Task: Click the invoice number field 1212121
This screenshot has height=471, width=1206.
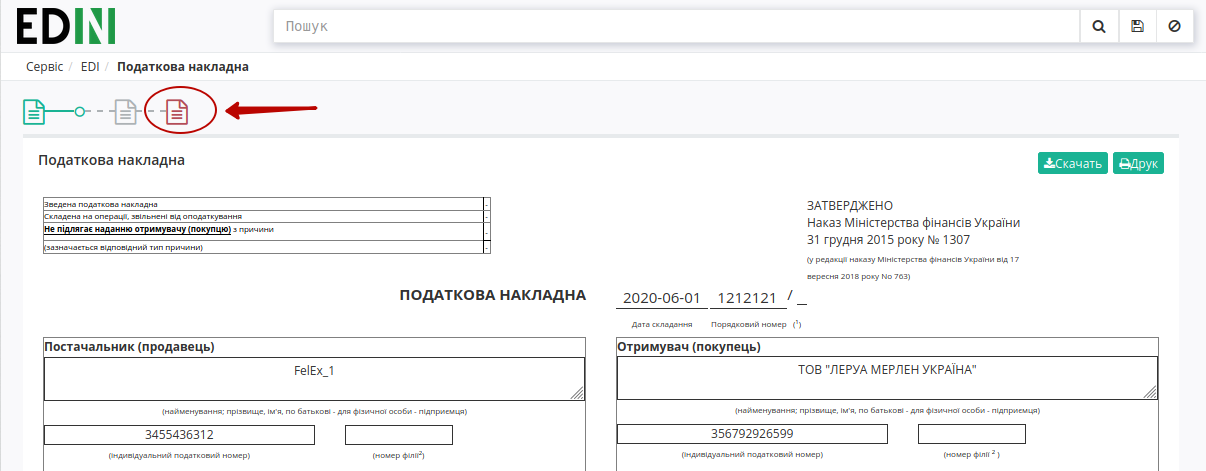Action: click(748, 298)
